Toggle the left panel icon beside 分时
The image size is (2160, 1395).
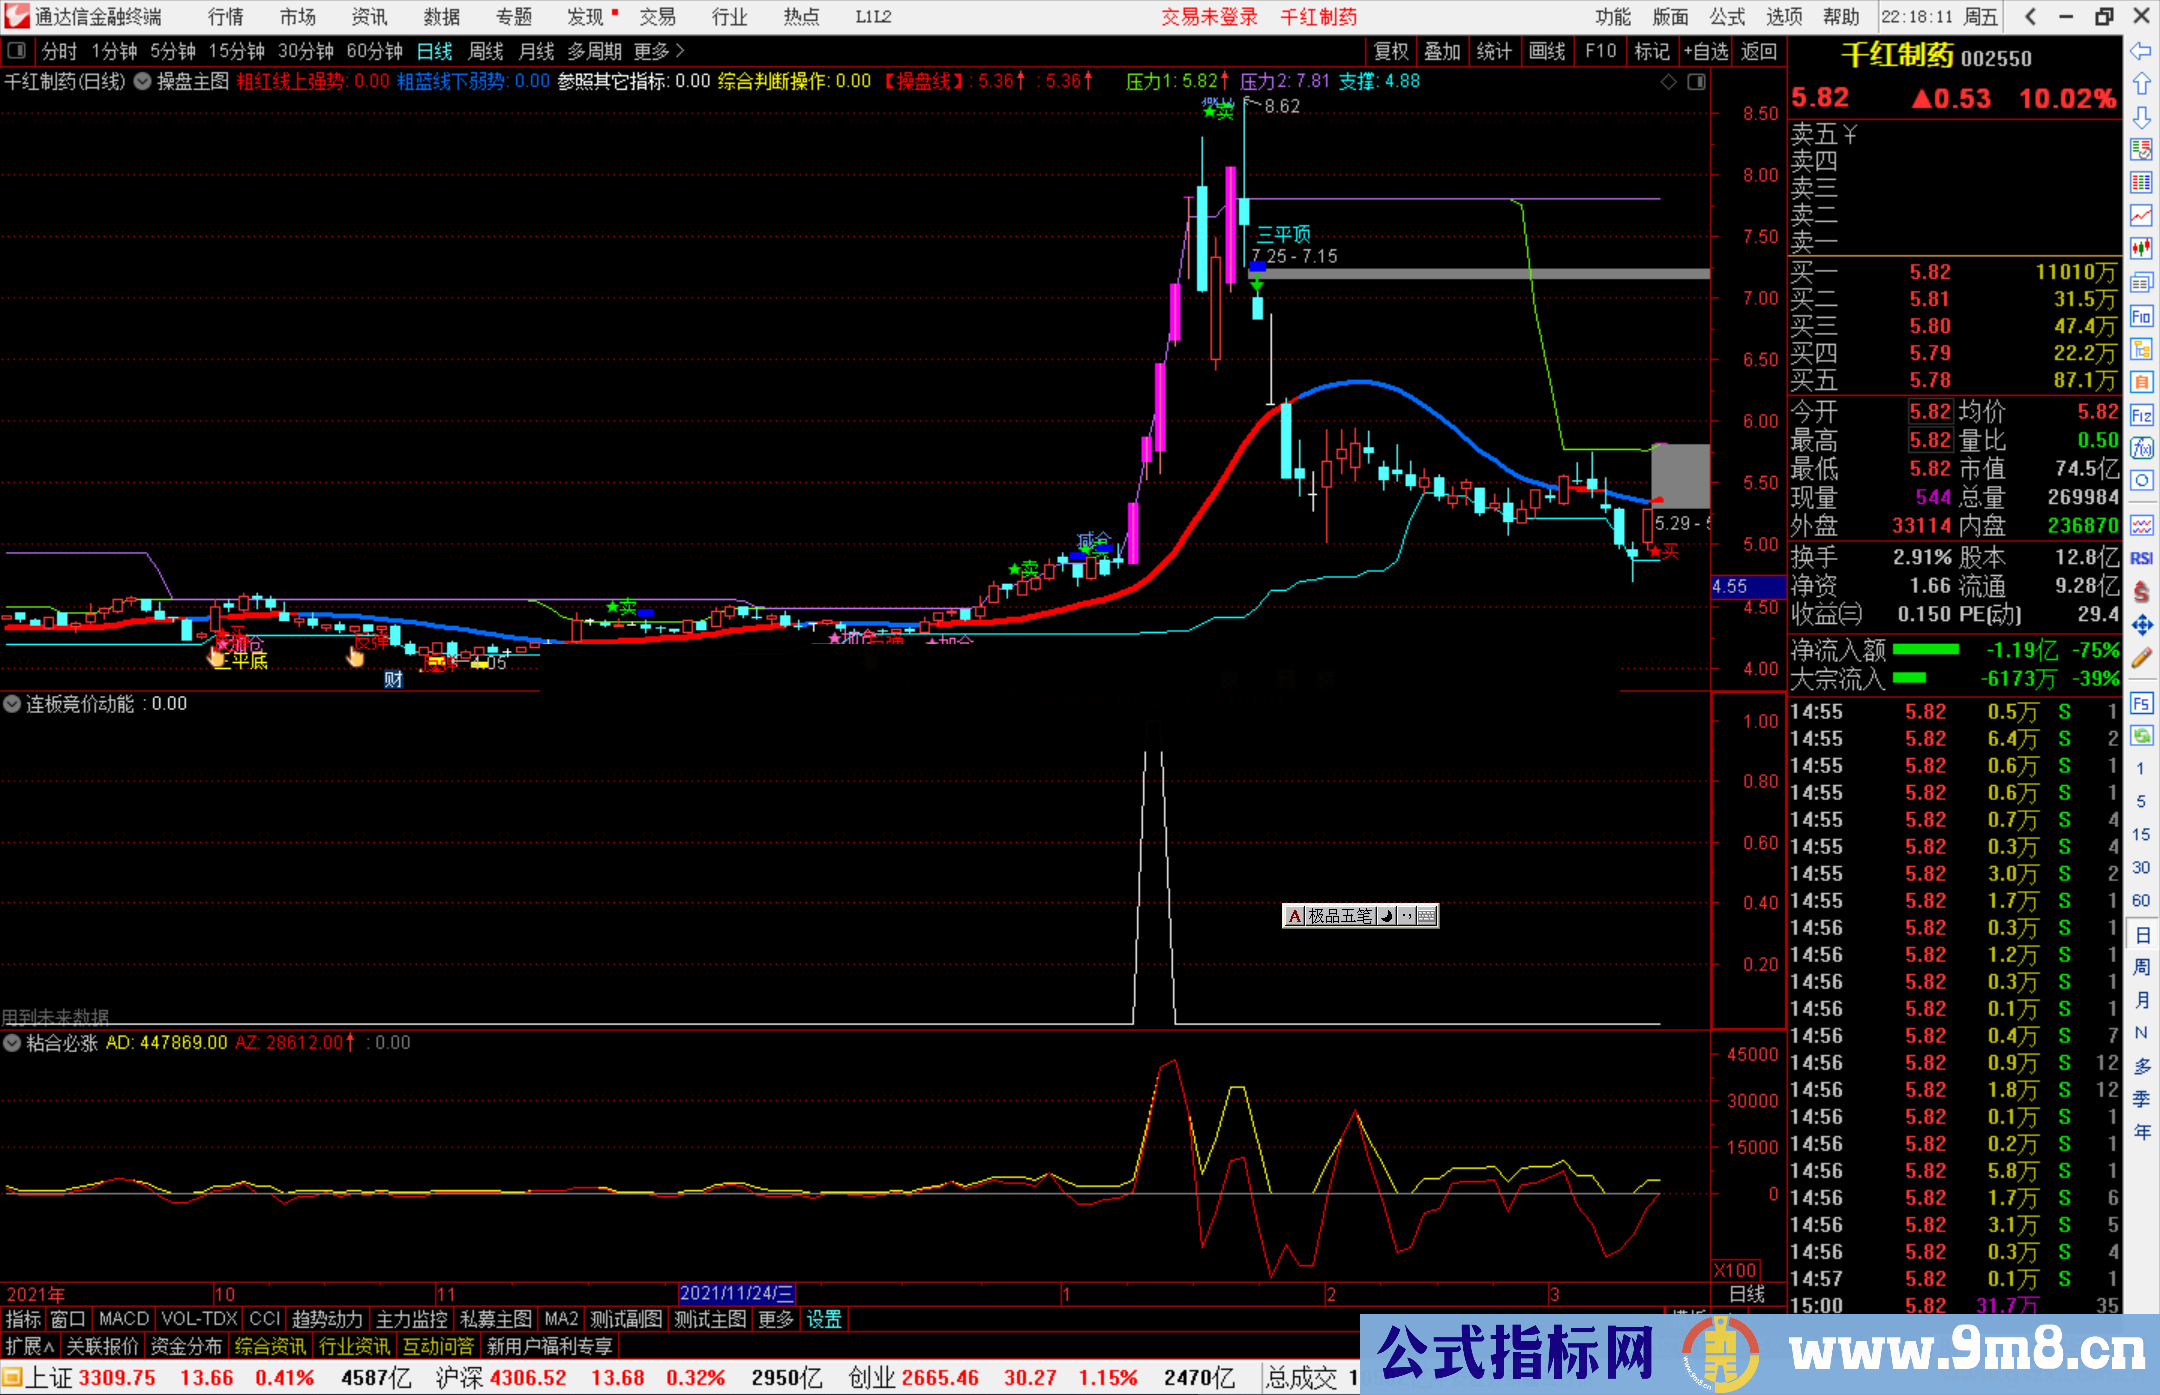pyautogui.click(x=17, y=51)
